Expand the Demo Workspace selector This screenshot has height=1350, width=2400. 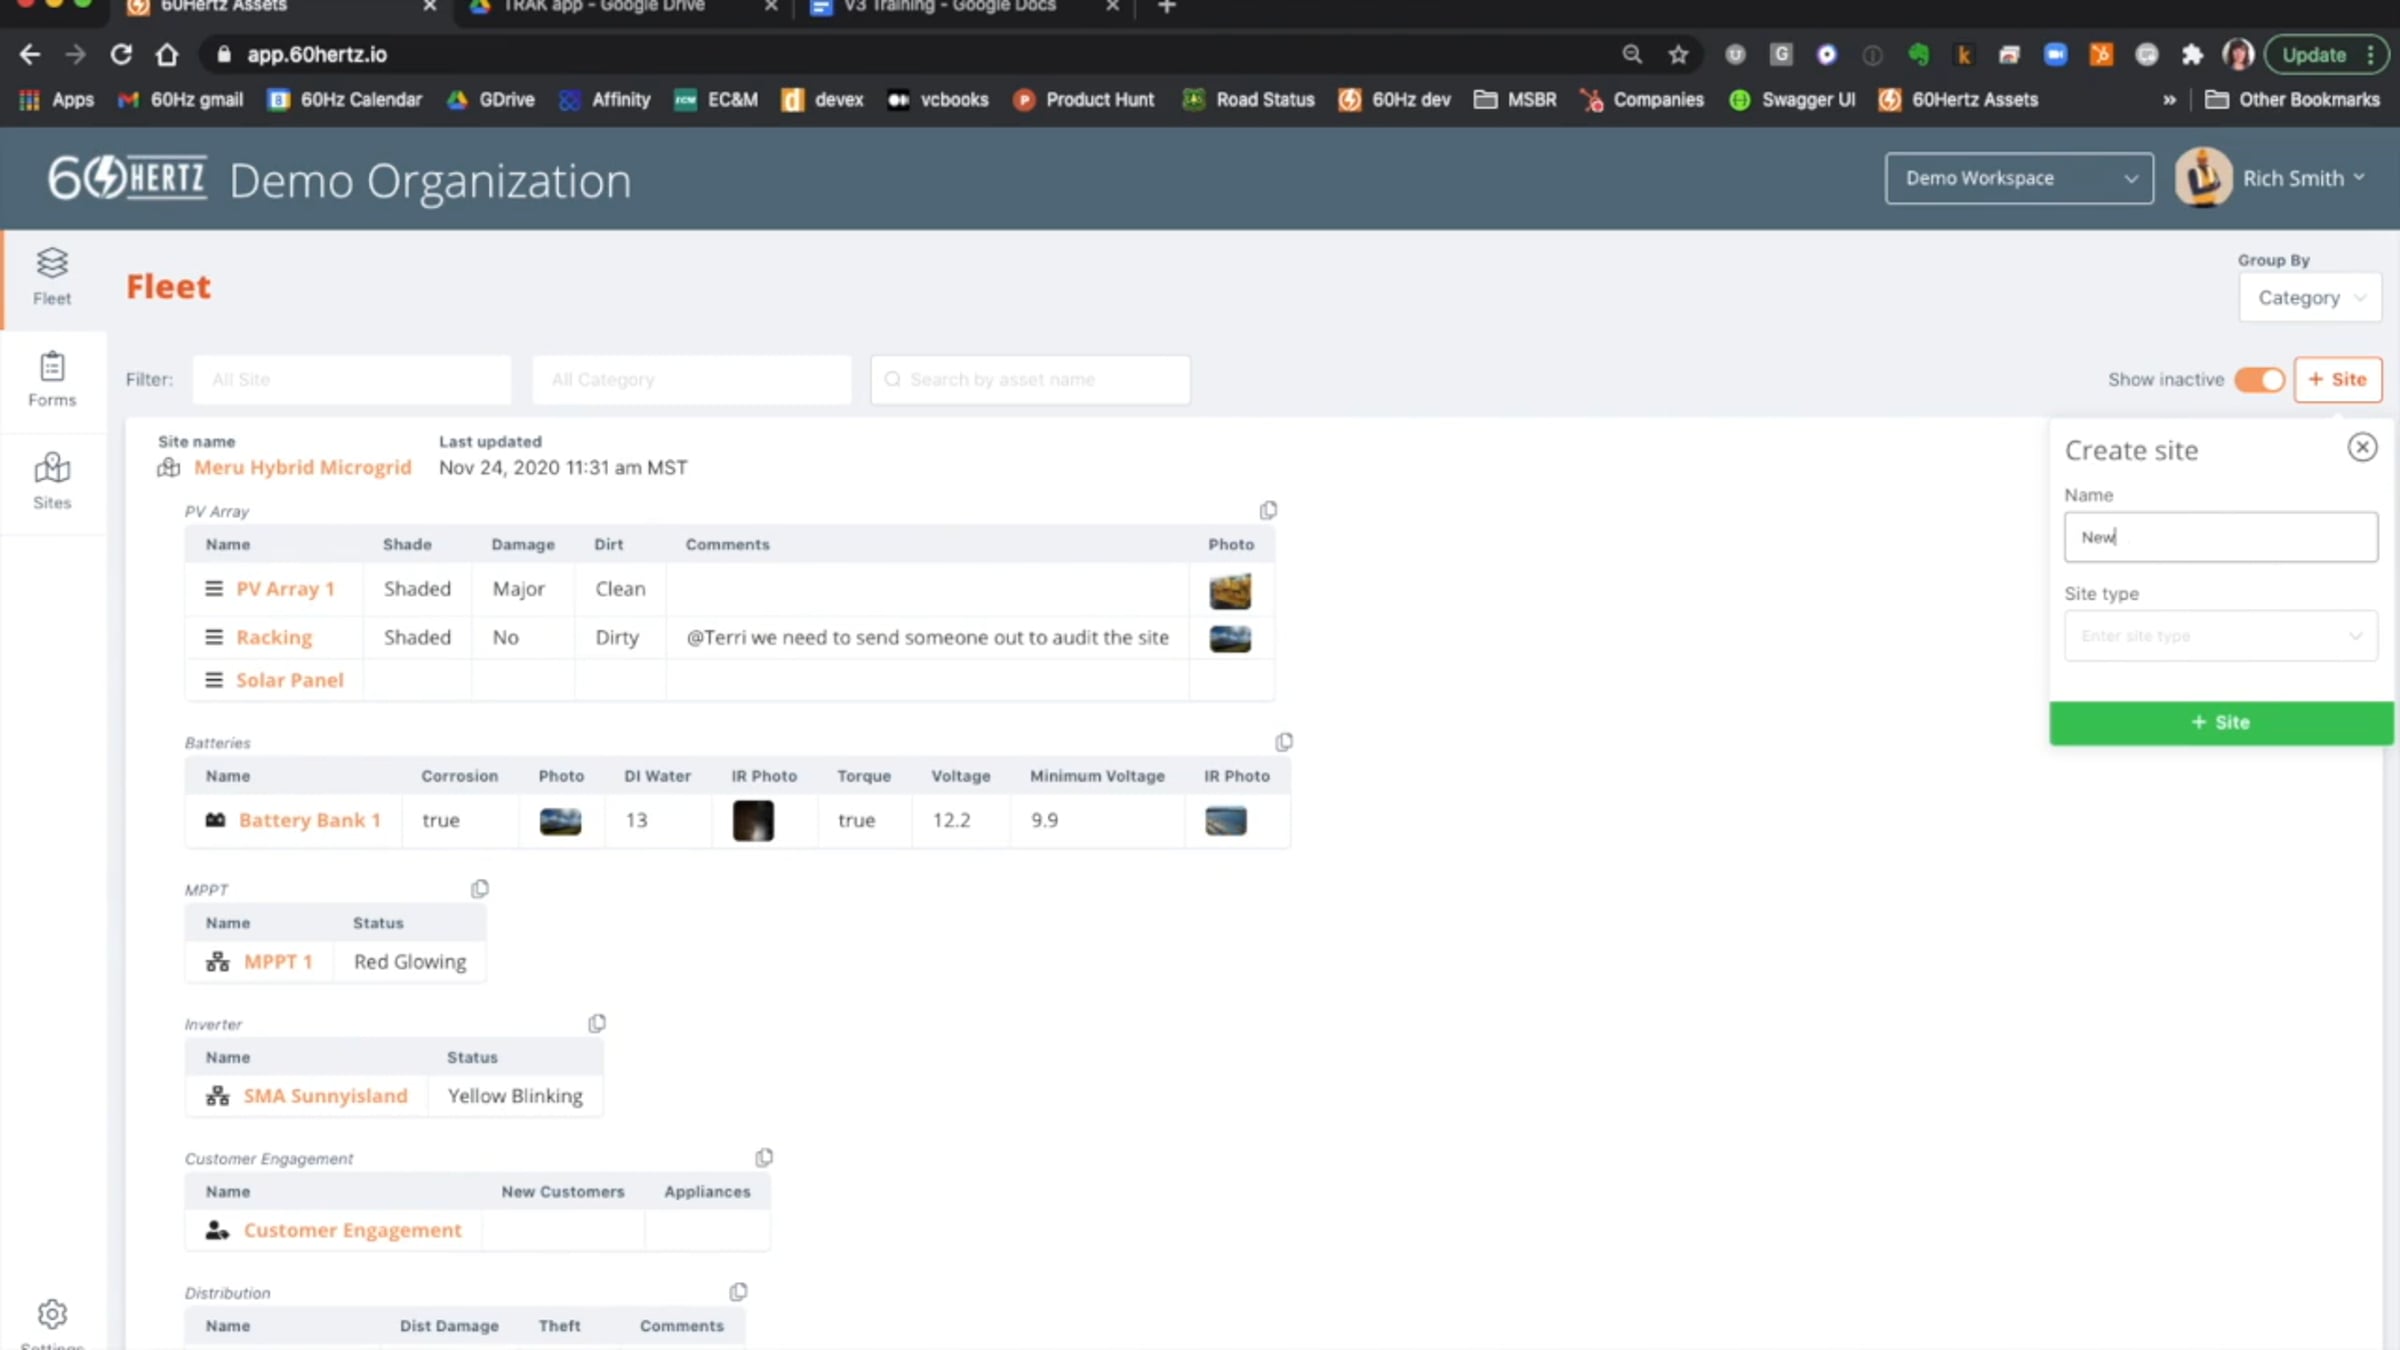(2018, 178)
